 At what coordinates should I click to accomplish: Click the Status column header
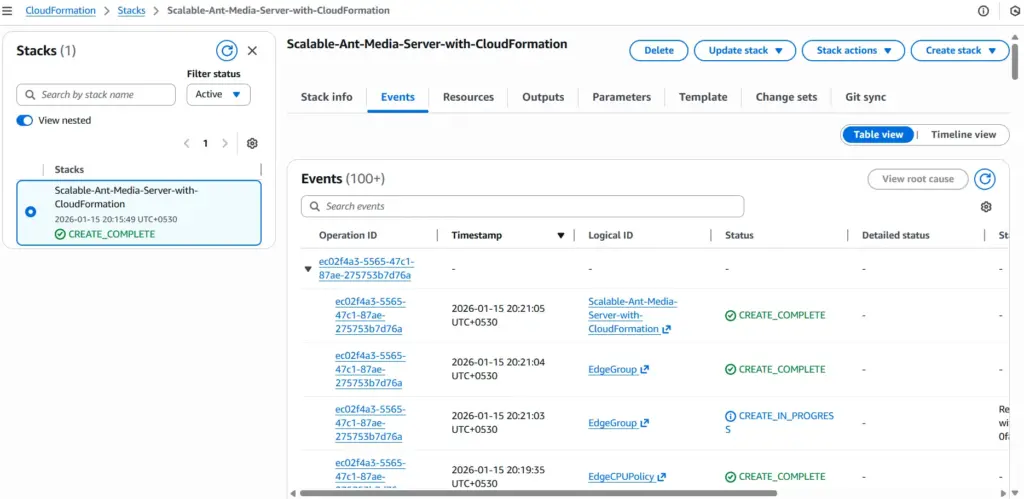[x=739, y=235]
